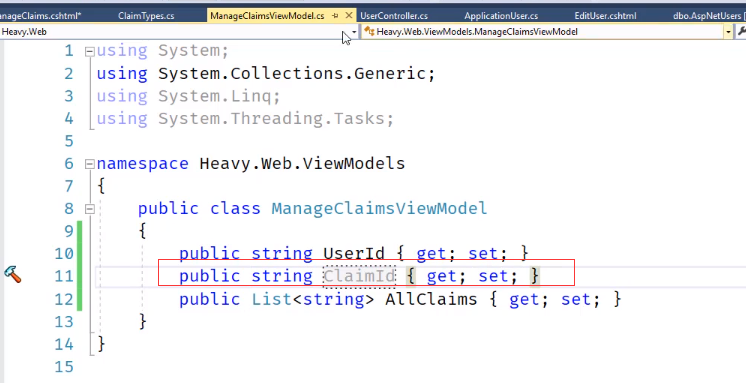Collapse the class block at line 8
746x383 pixels.
(89, 209)
